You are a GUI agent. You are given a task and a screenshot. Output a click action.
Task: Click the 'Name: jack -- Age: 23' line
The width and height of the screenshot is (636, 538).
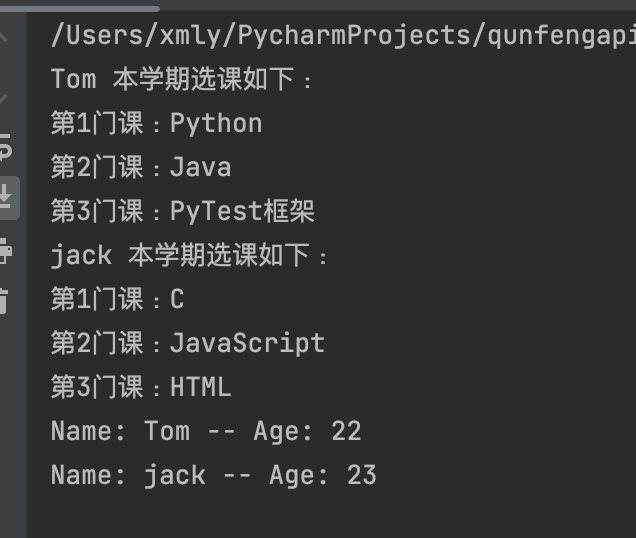(x=214, y=475)
